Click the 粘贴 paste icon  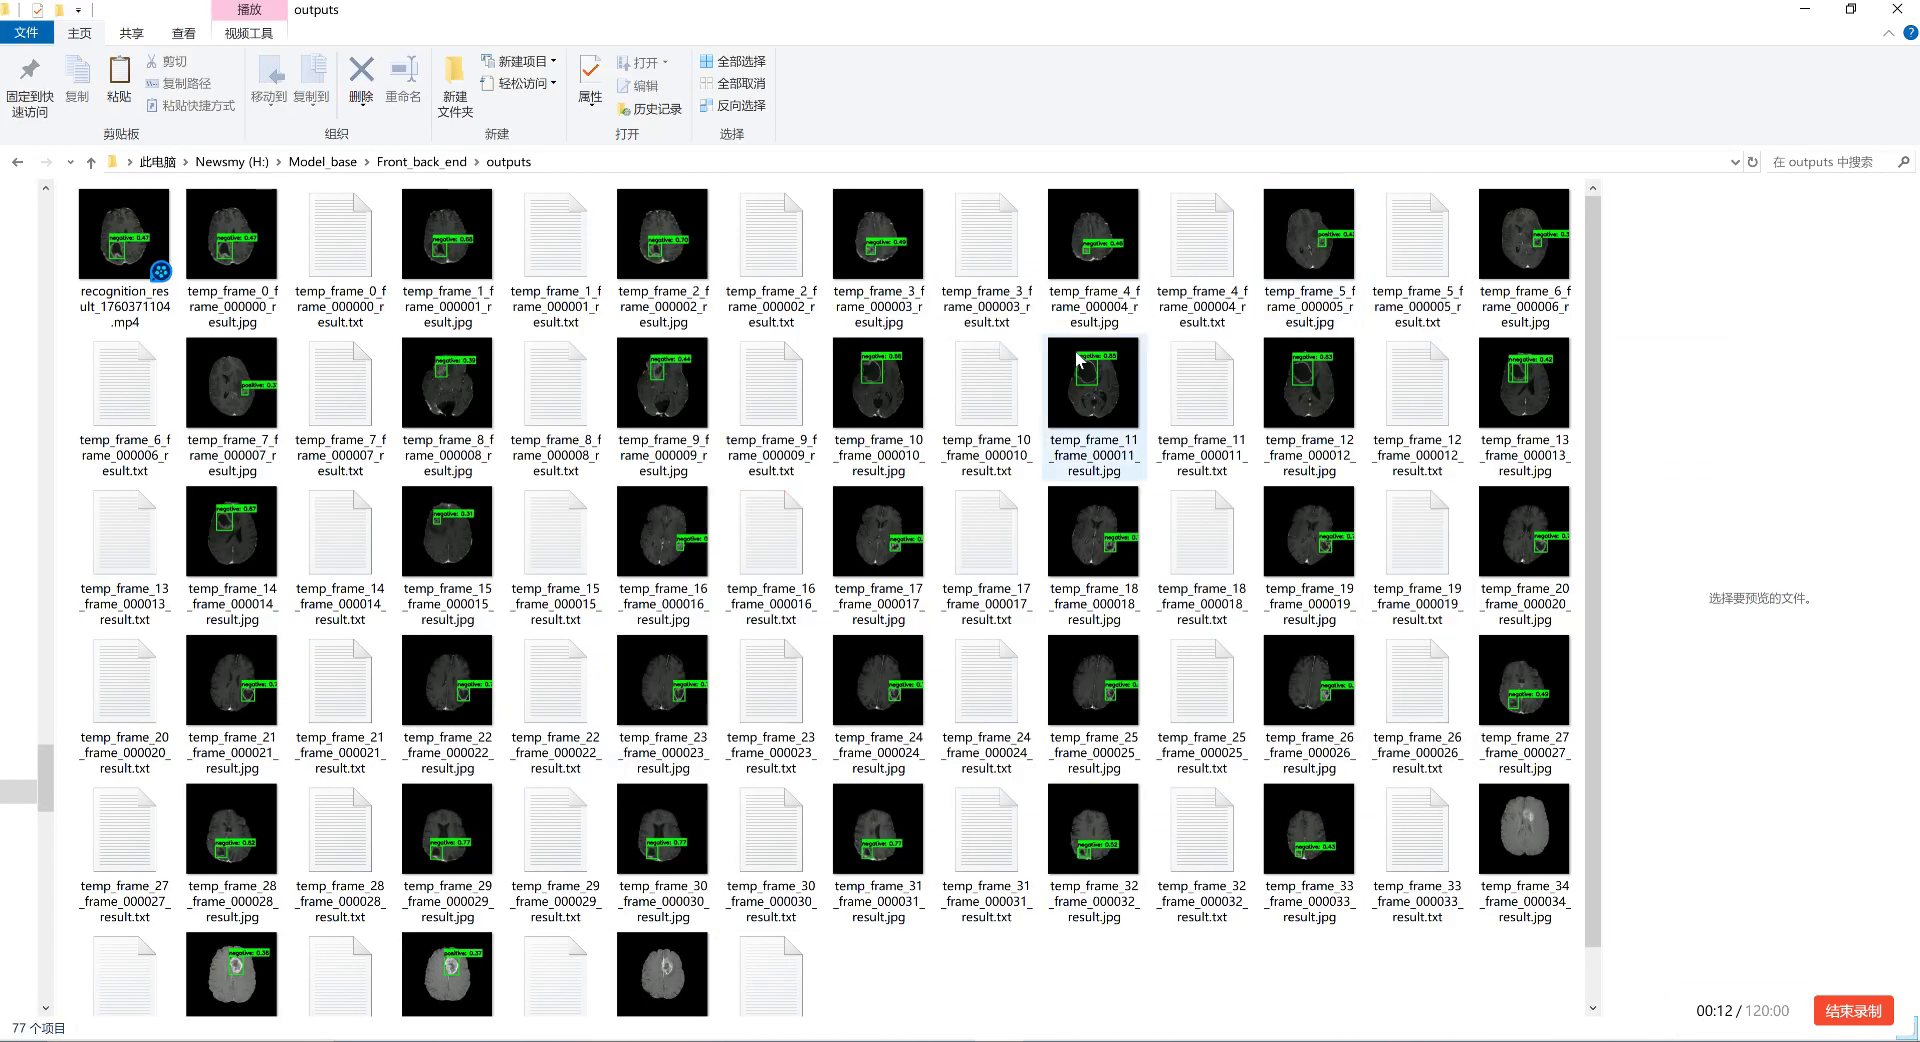point(119,70)
